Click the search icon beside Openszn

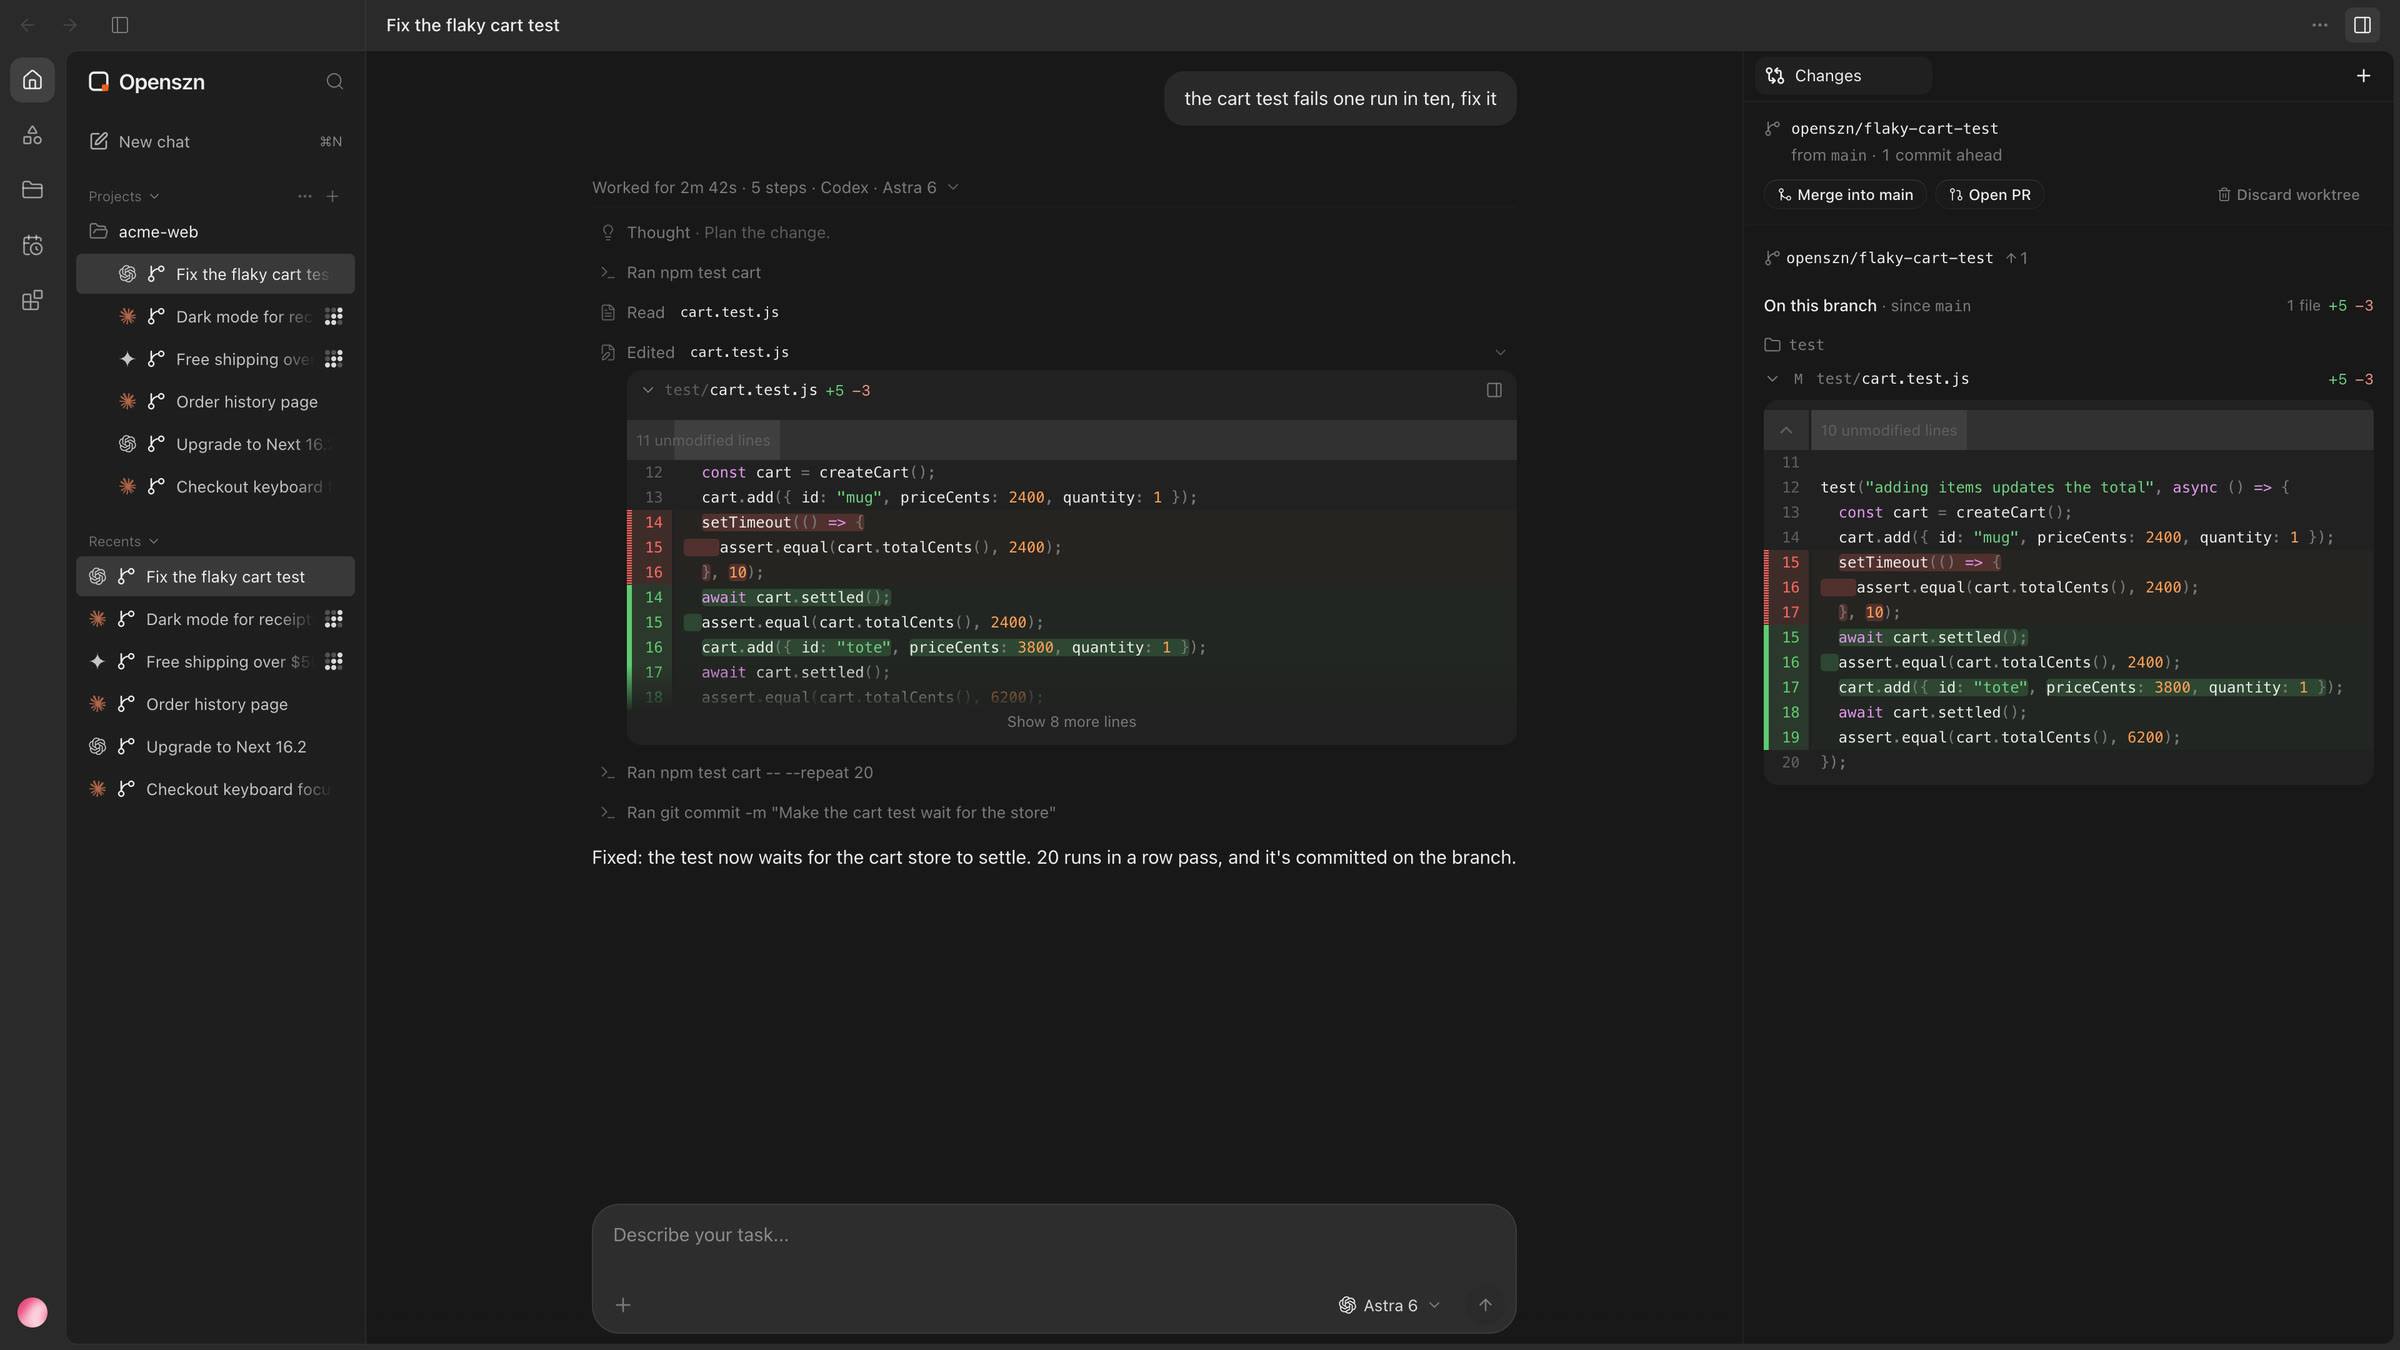[x=335, y=82]
